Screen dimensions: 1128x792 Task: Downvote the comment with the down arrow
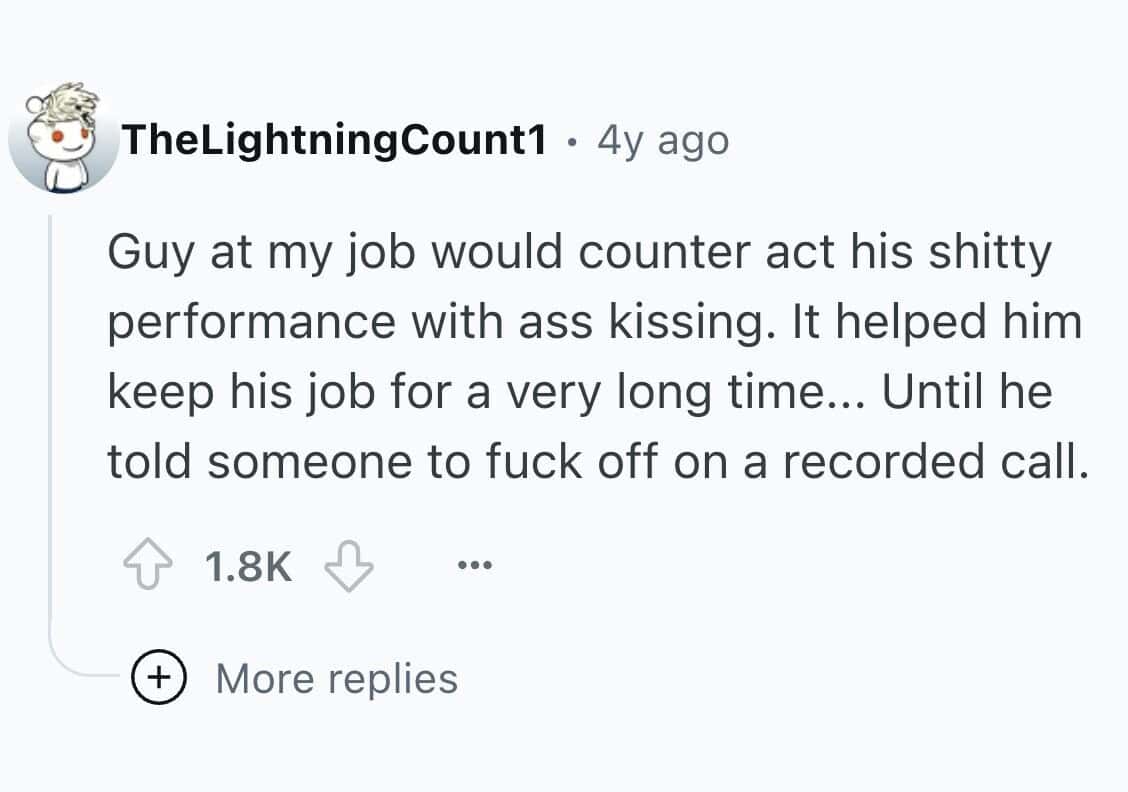349,568
